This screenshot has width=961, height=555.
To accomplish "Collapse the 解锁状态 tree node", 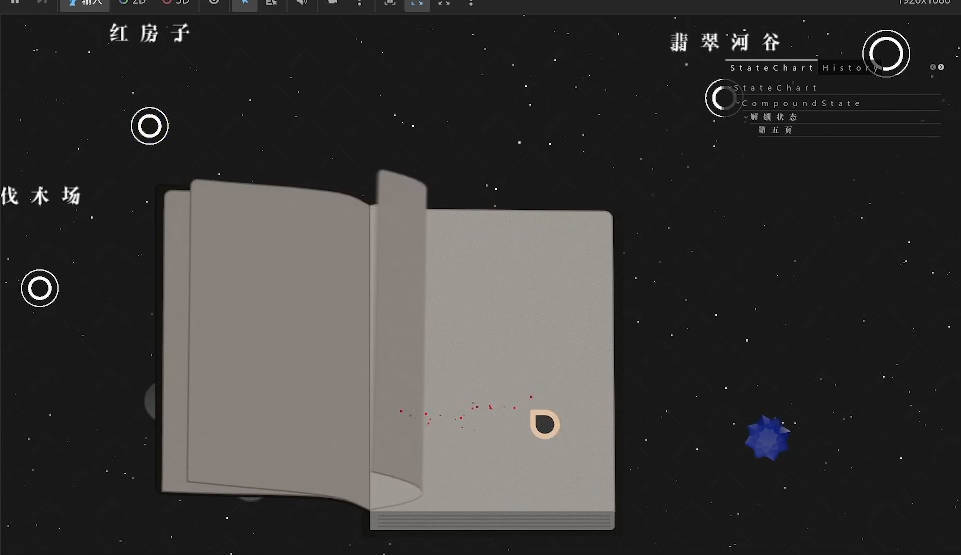I will click(x=746, y=116).
